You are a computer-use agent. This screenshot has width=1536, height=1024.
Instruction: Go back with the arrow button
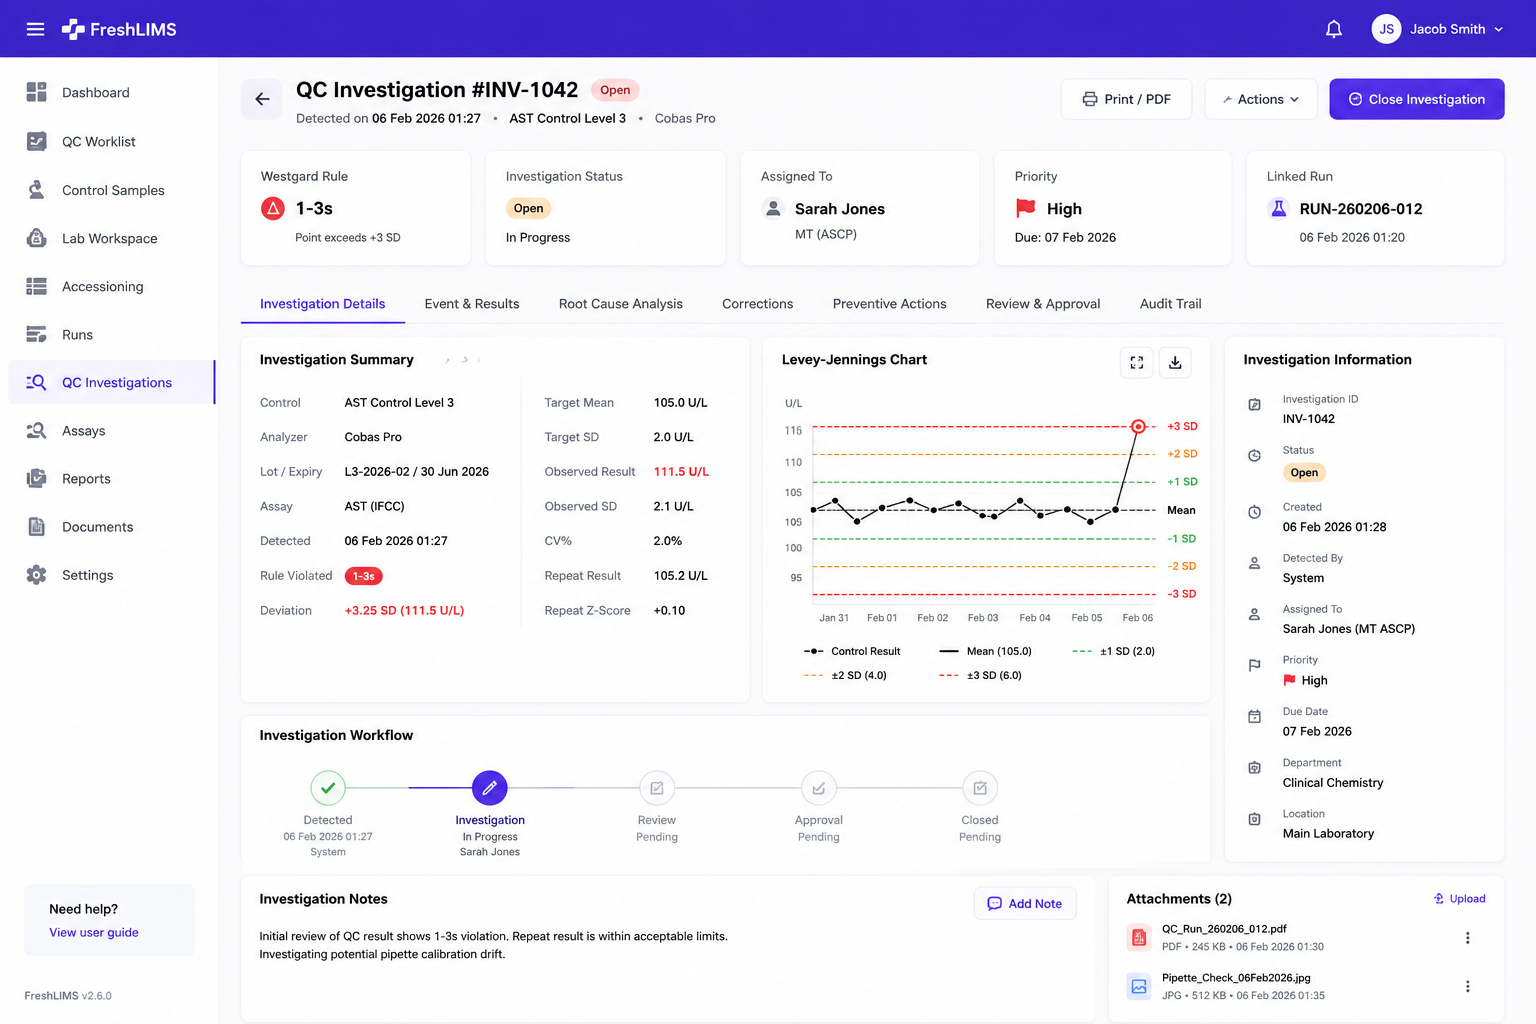[262, 99]
